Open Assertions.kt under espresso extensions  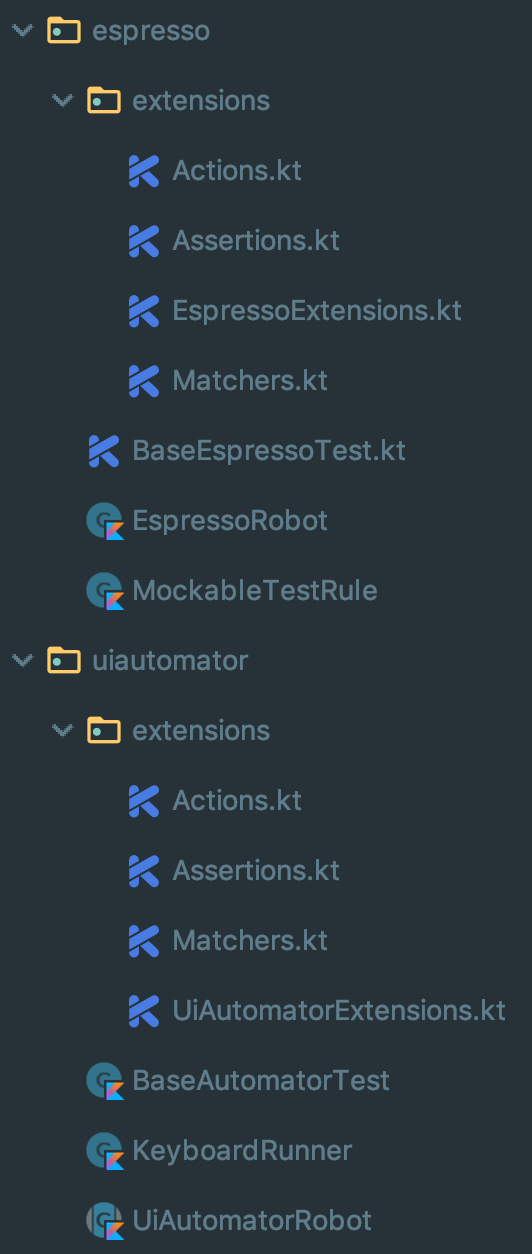tap(256, 241)
